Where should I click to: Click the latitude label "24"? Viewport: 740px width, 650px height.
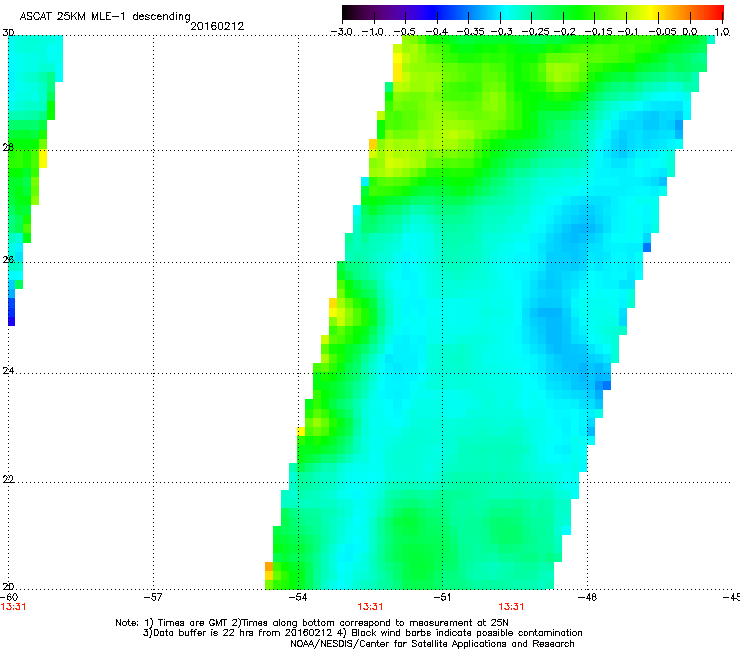pyautogui.click(x=8, y=371)
